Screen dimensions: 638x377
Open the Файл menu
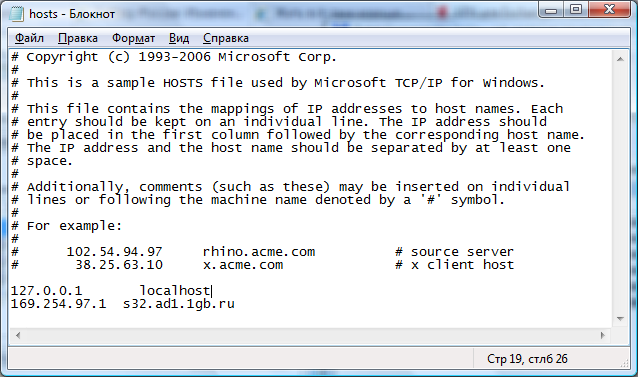click(29, 38)
